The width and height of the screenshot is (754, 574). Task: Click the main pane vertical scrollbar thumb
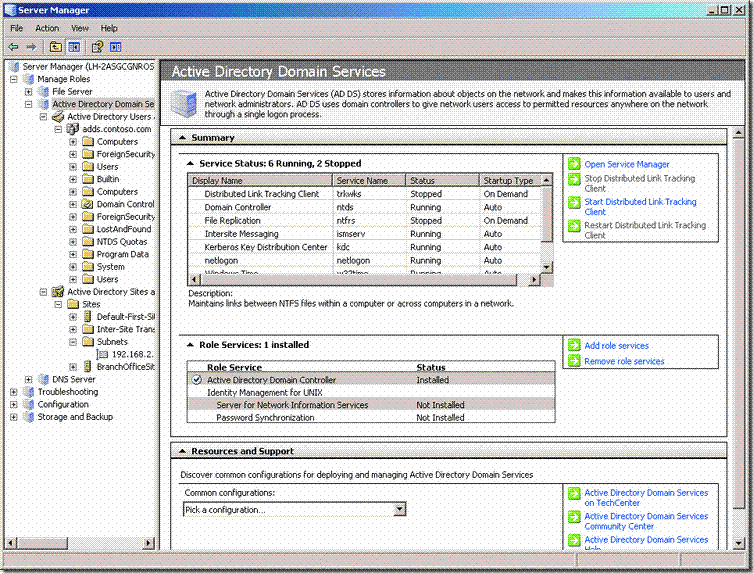[x=740, y=324]
